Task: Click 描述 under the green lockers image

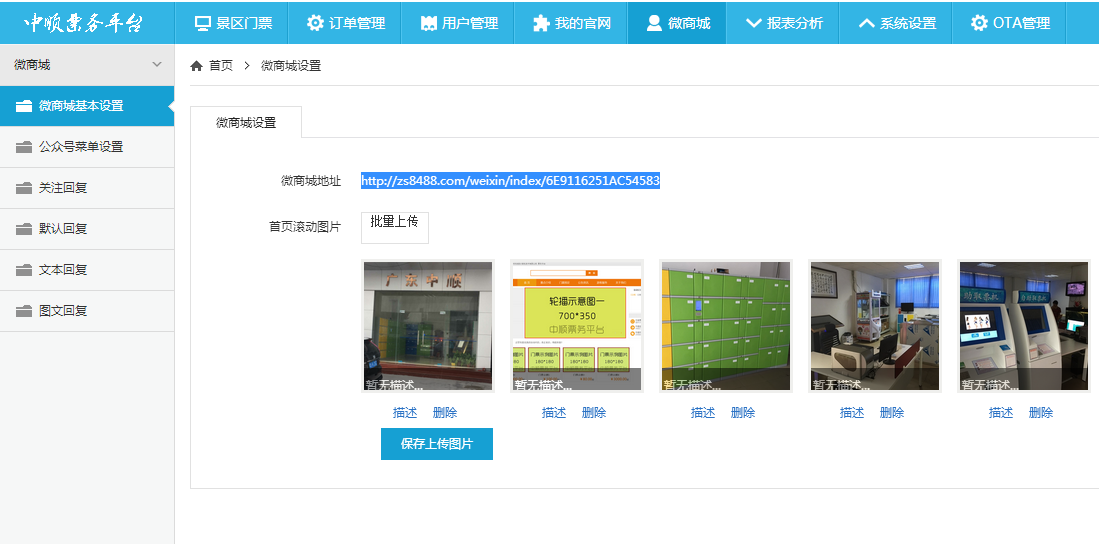Action: coord(703,413)
